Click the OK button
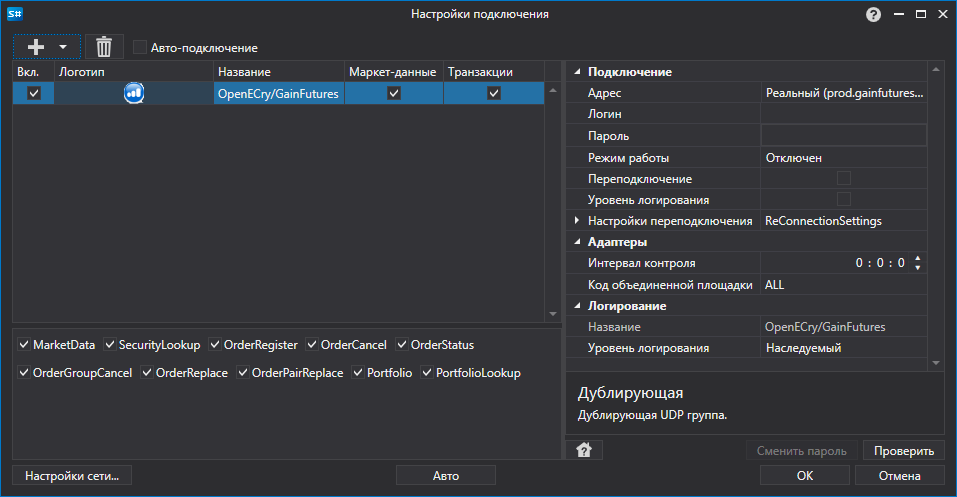This screenshot has height=497, width=957. pyautogui.click(x=804, y=475)
